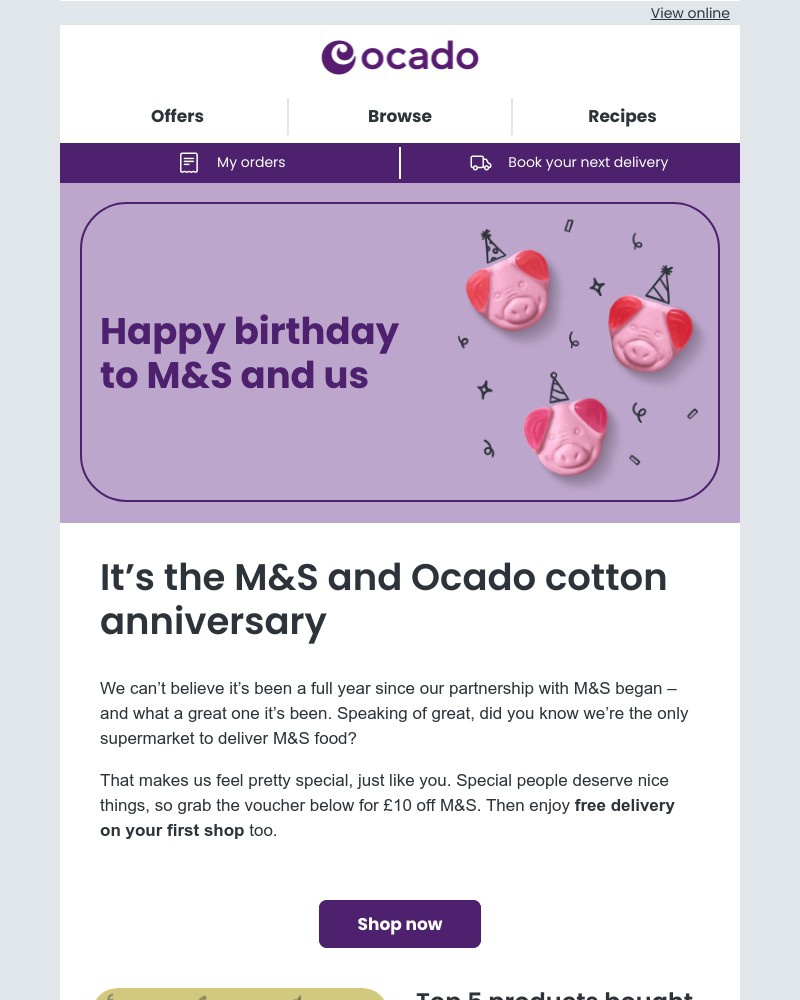Click the delivery truck icon
800x1000 pixels.
click(x=481, y=162)
